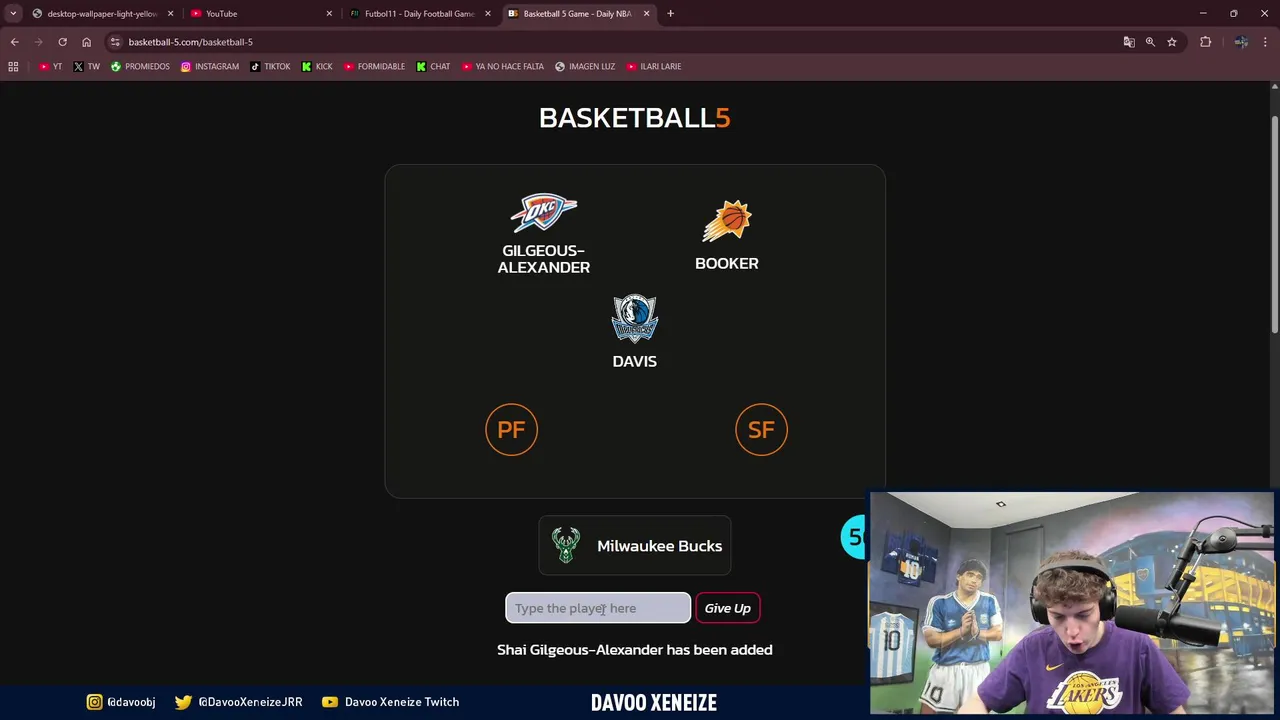Image resolution: width=1280 pixels, height=720 pixels.
Task: Bookmark this page with the star icon
Action: point(1172,42)
